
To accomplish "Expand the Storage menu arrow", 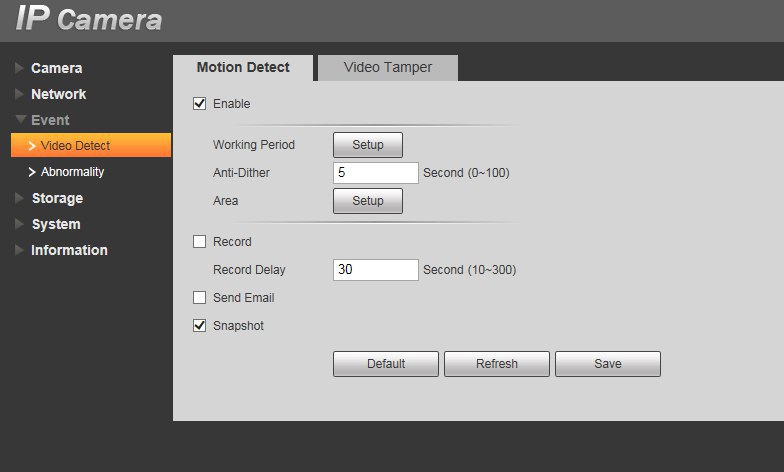I will click(19, 198).
